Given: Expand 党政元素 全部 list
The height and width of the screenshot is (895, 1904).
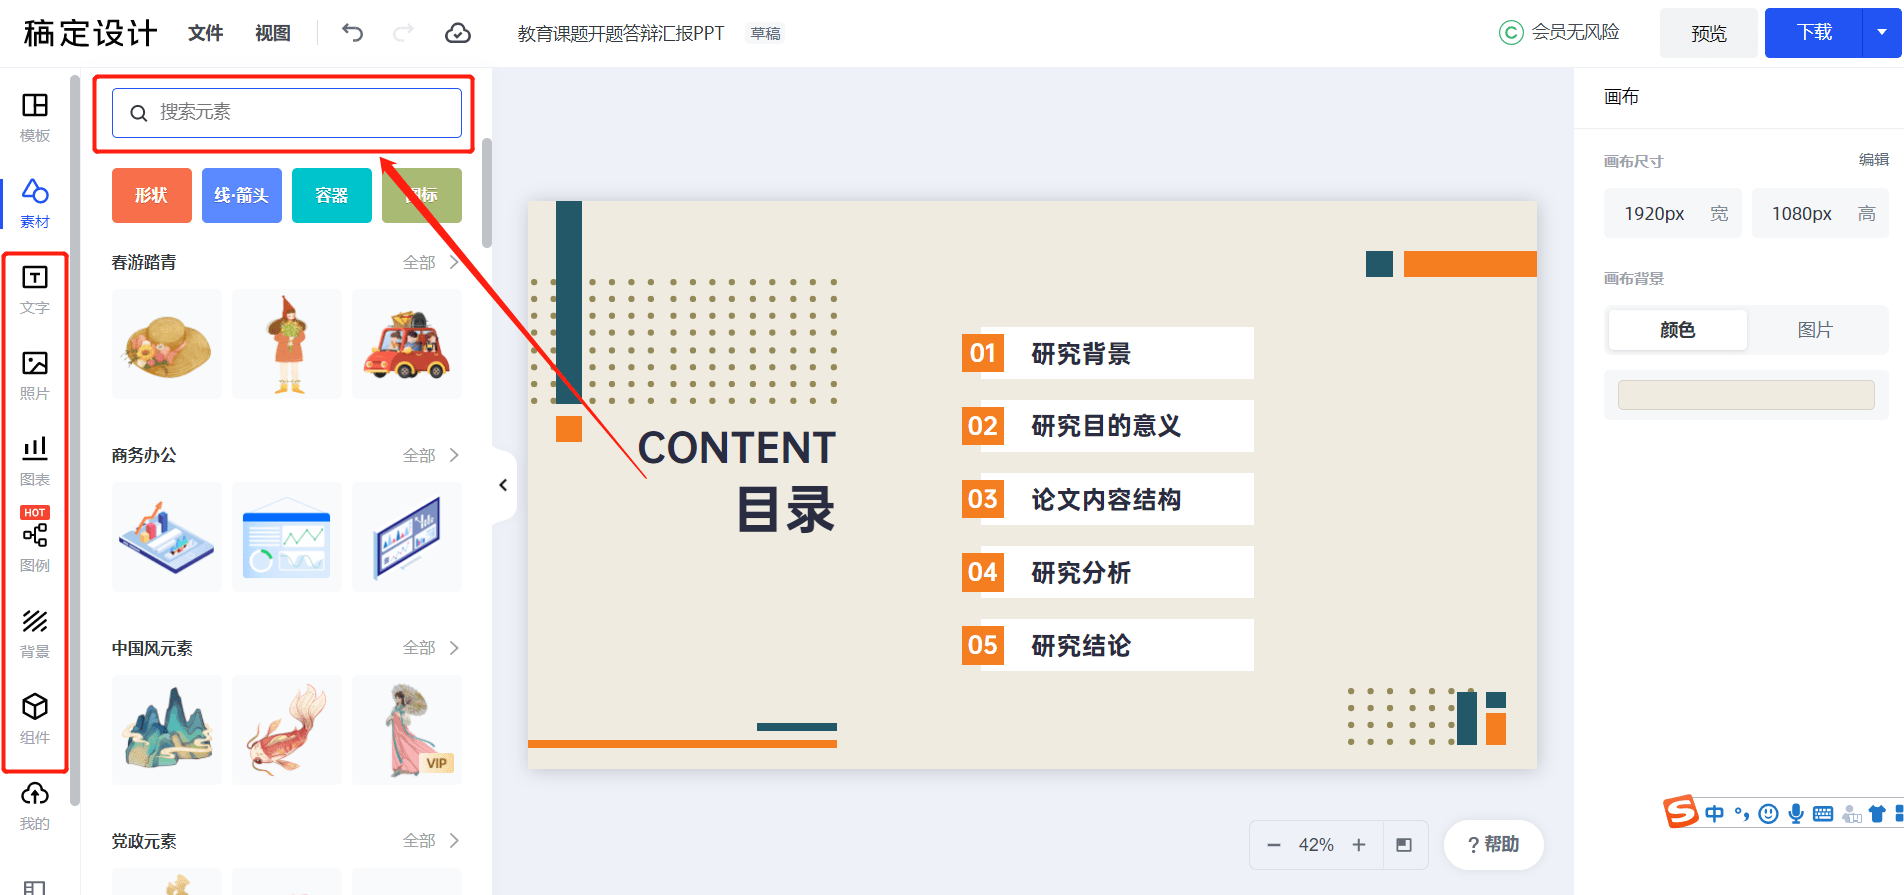Looking at the screenshot, I should pos(431,841).
